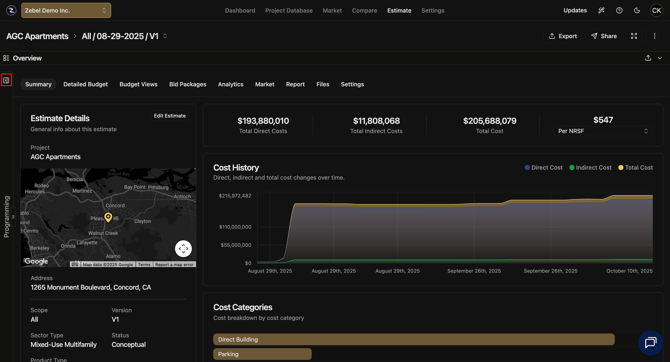The image size is (670, 362).
Task: Select the Summary tab
Action: 38,84
